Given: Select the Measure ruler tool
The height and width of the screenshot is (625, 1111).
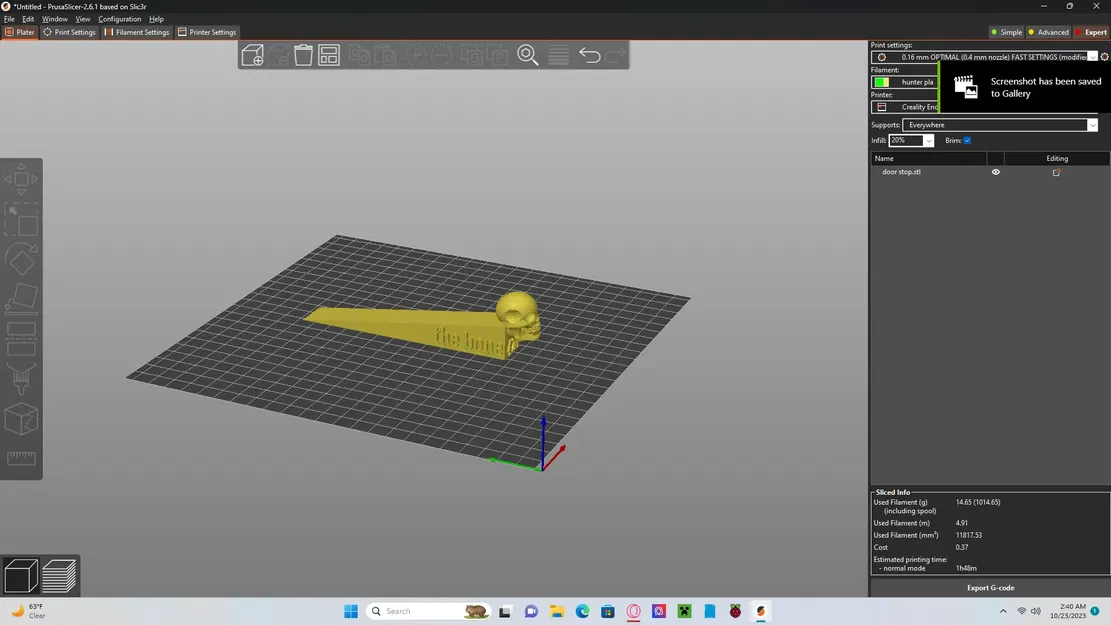Looking at the screenshot, I should [x=21, y=458].
